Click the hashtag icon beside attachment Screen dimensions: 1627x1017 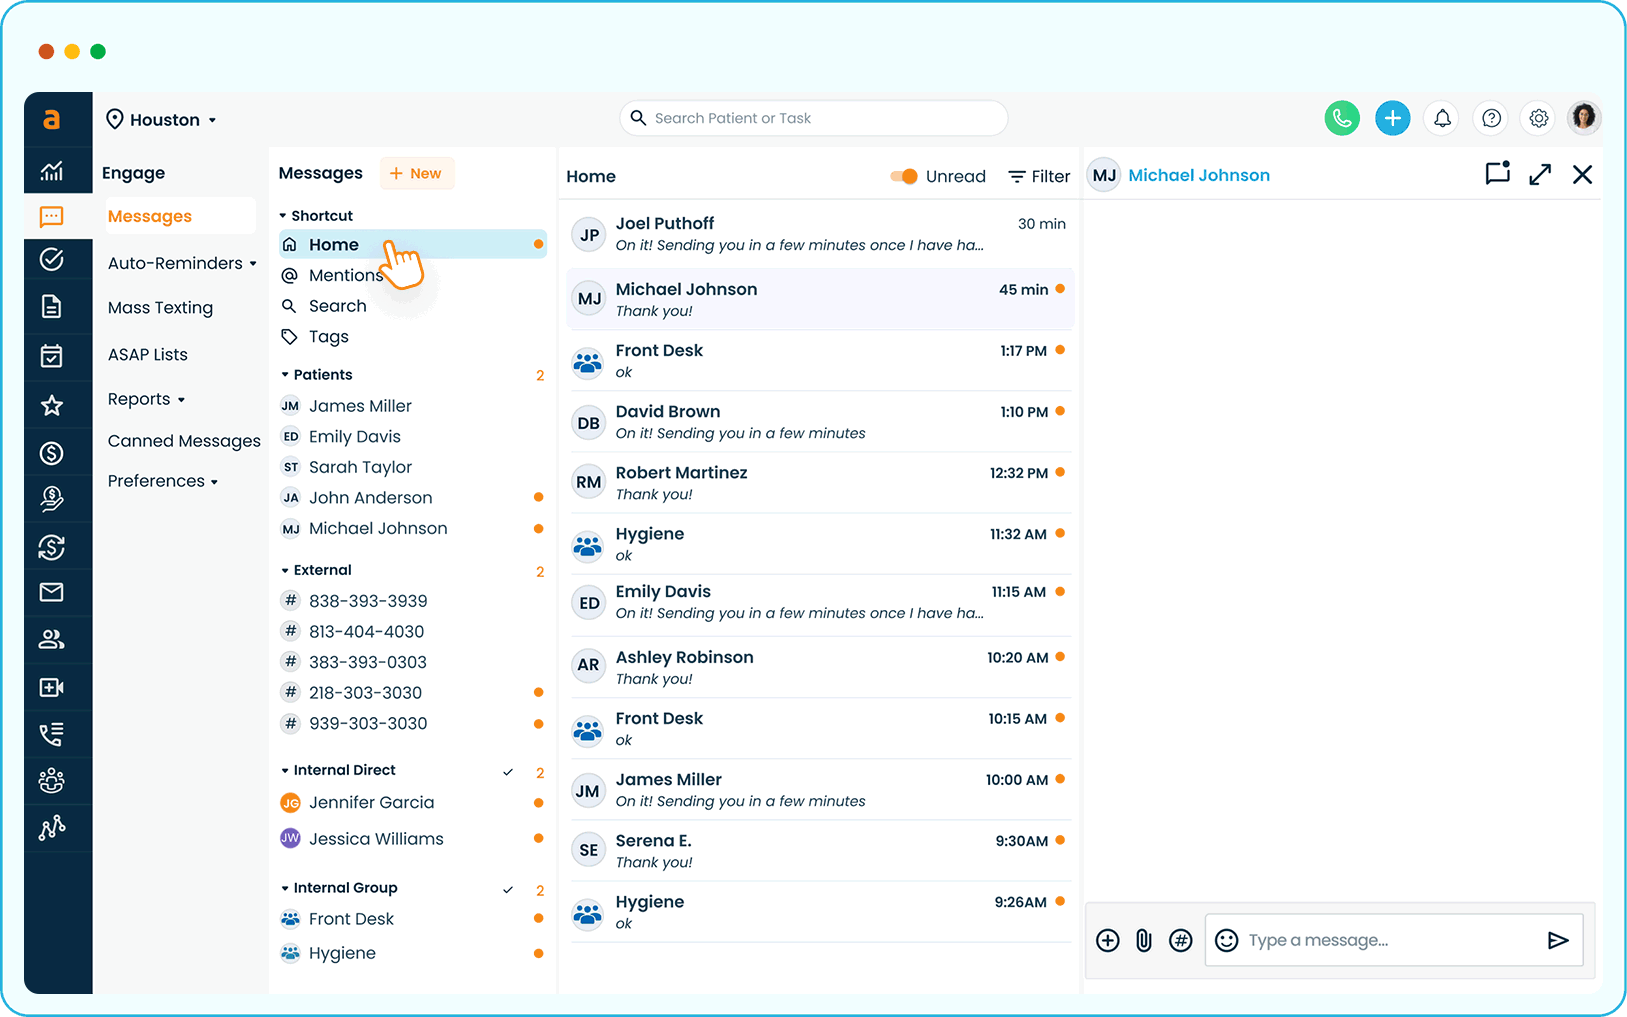coord(1180,940)
